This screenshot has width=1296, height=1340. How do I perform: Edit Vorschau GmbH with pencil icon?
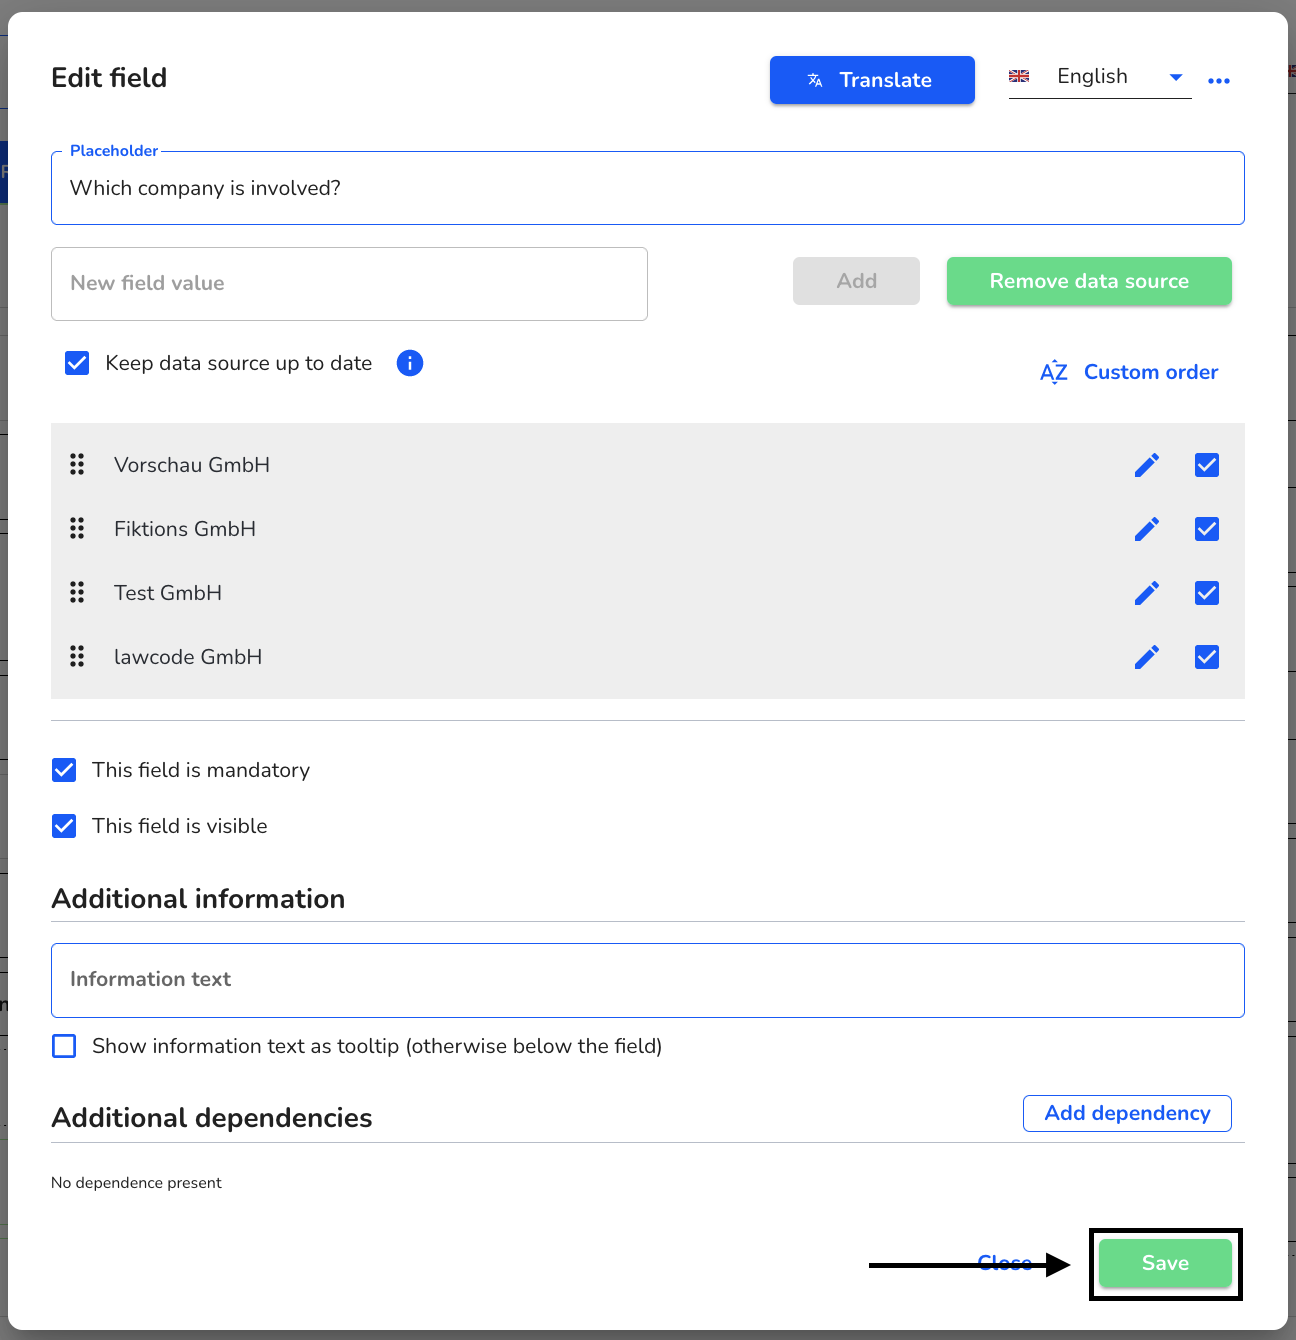click(1147, 465)
